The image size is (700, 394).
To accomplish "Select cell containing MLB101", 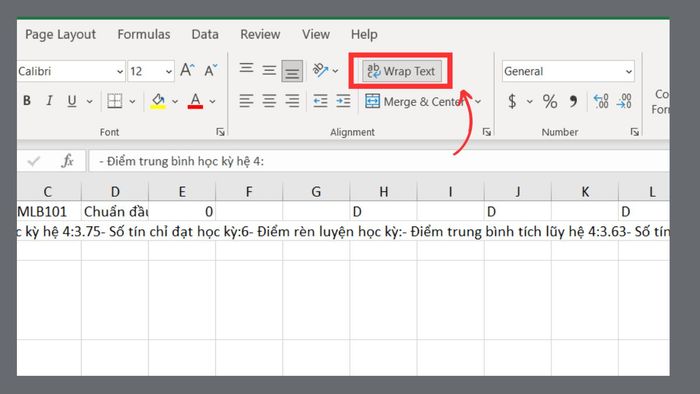I will 49,211.
